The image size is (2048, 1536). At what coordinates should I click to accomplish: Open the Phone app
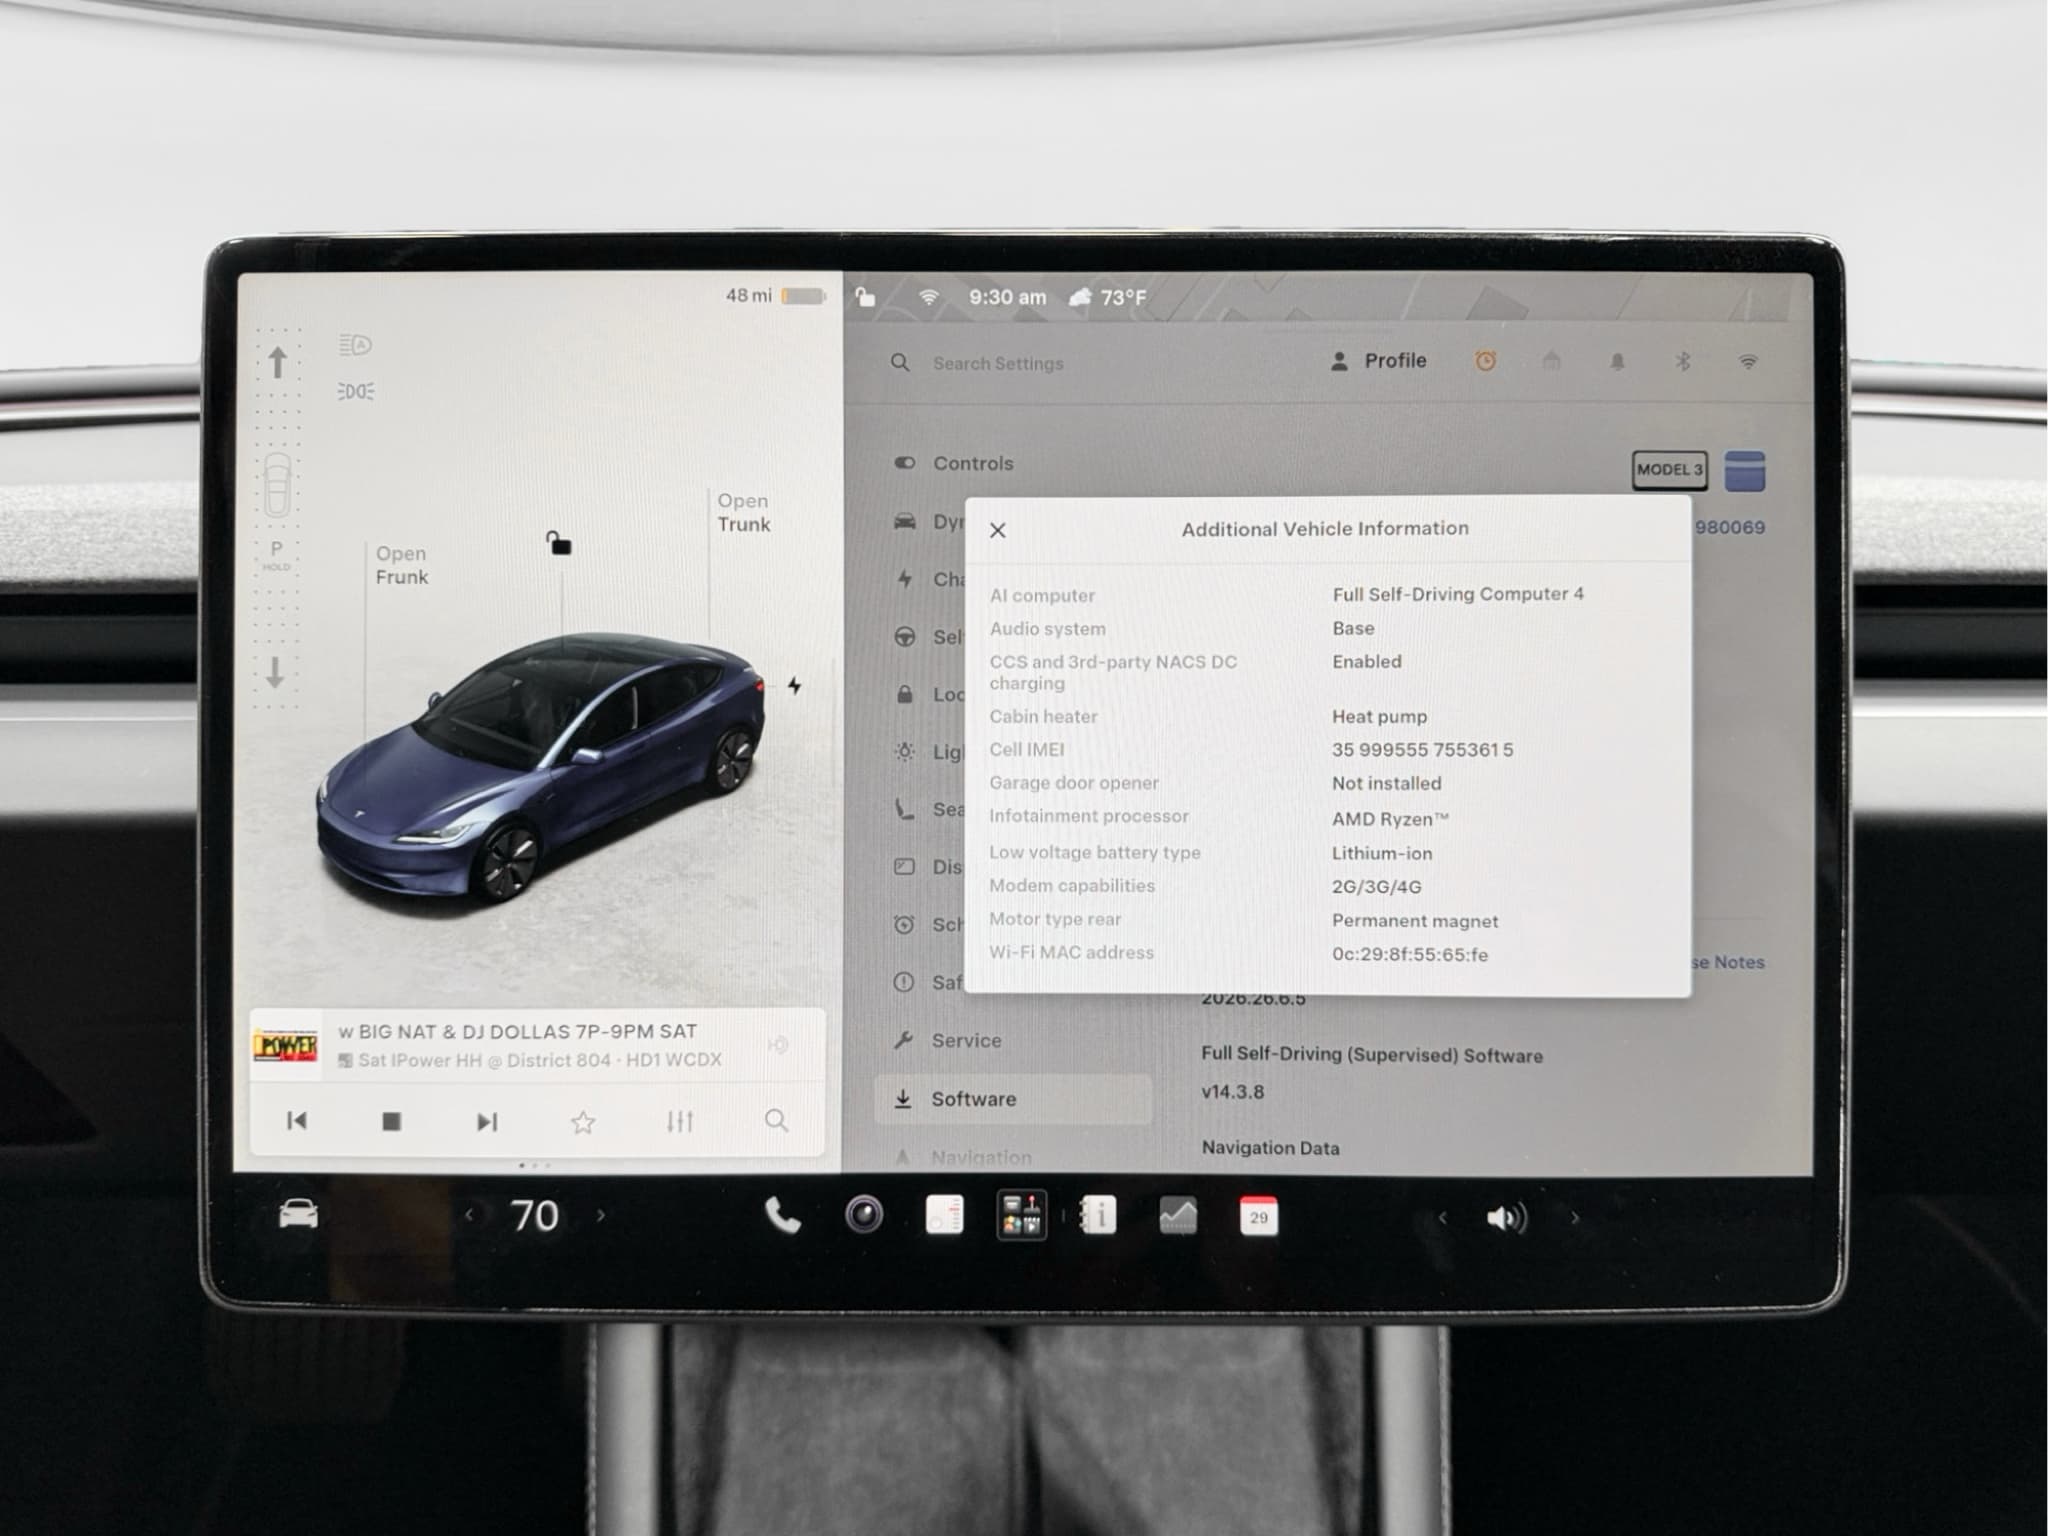[782, 1216]
